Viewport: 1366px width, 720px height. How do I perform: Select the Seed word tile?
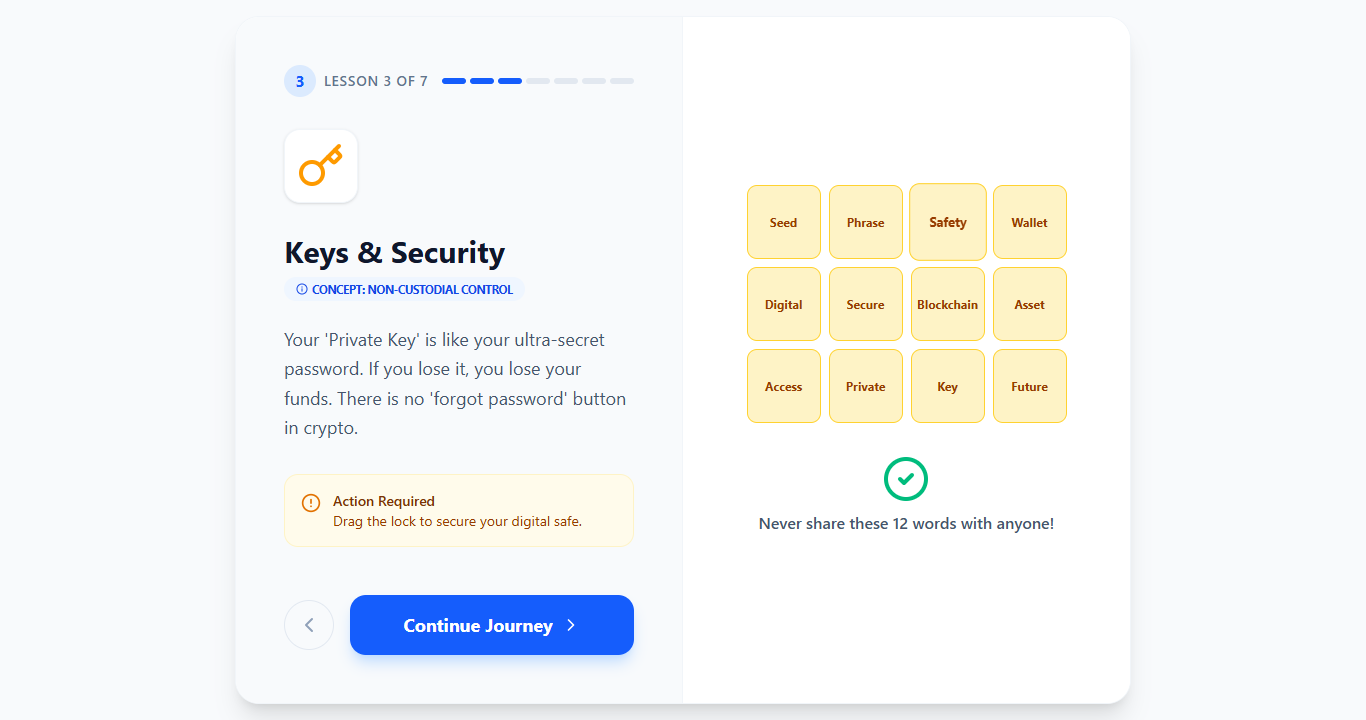point(784,222)
